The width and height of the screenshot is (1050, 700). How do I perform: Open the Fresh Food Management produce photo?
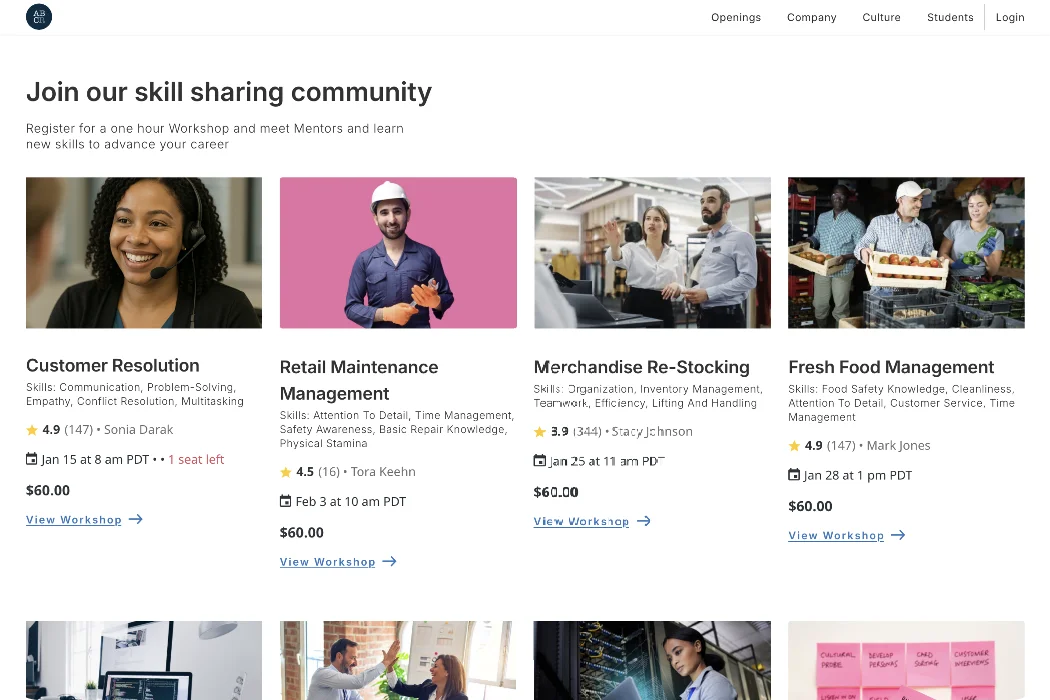pos(906,253)
